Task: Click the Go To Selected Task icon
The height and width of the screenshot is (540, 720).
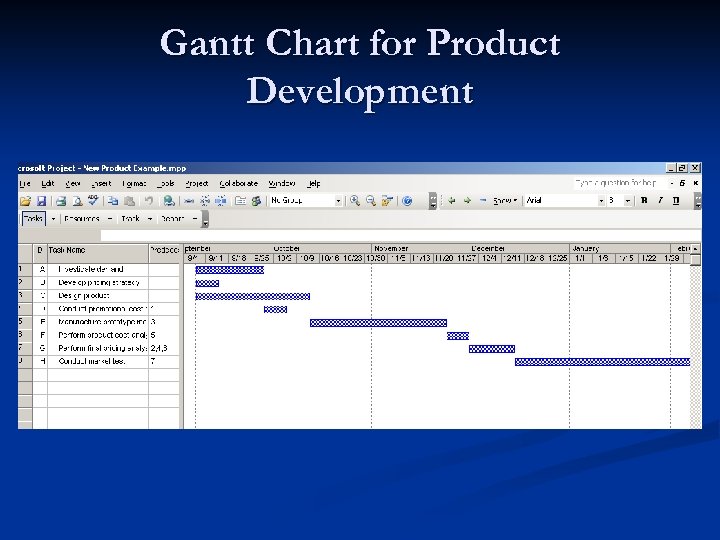Action: tap(387, 201)
